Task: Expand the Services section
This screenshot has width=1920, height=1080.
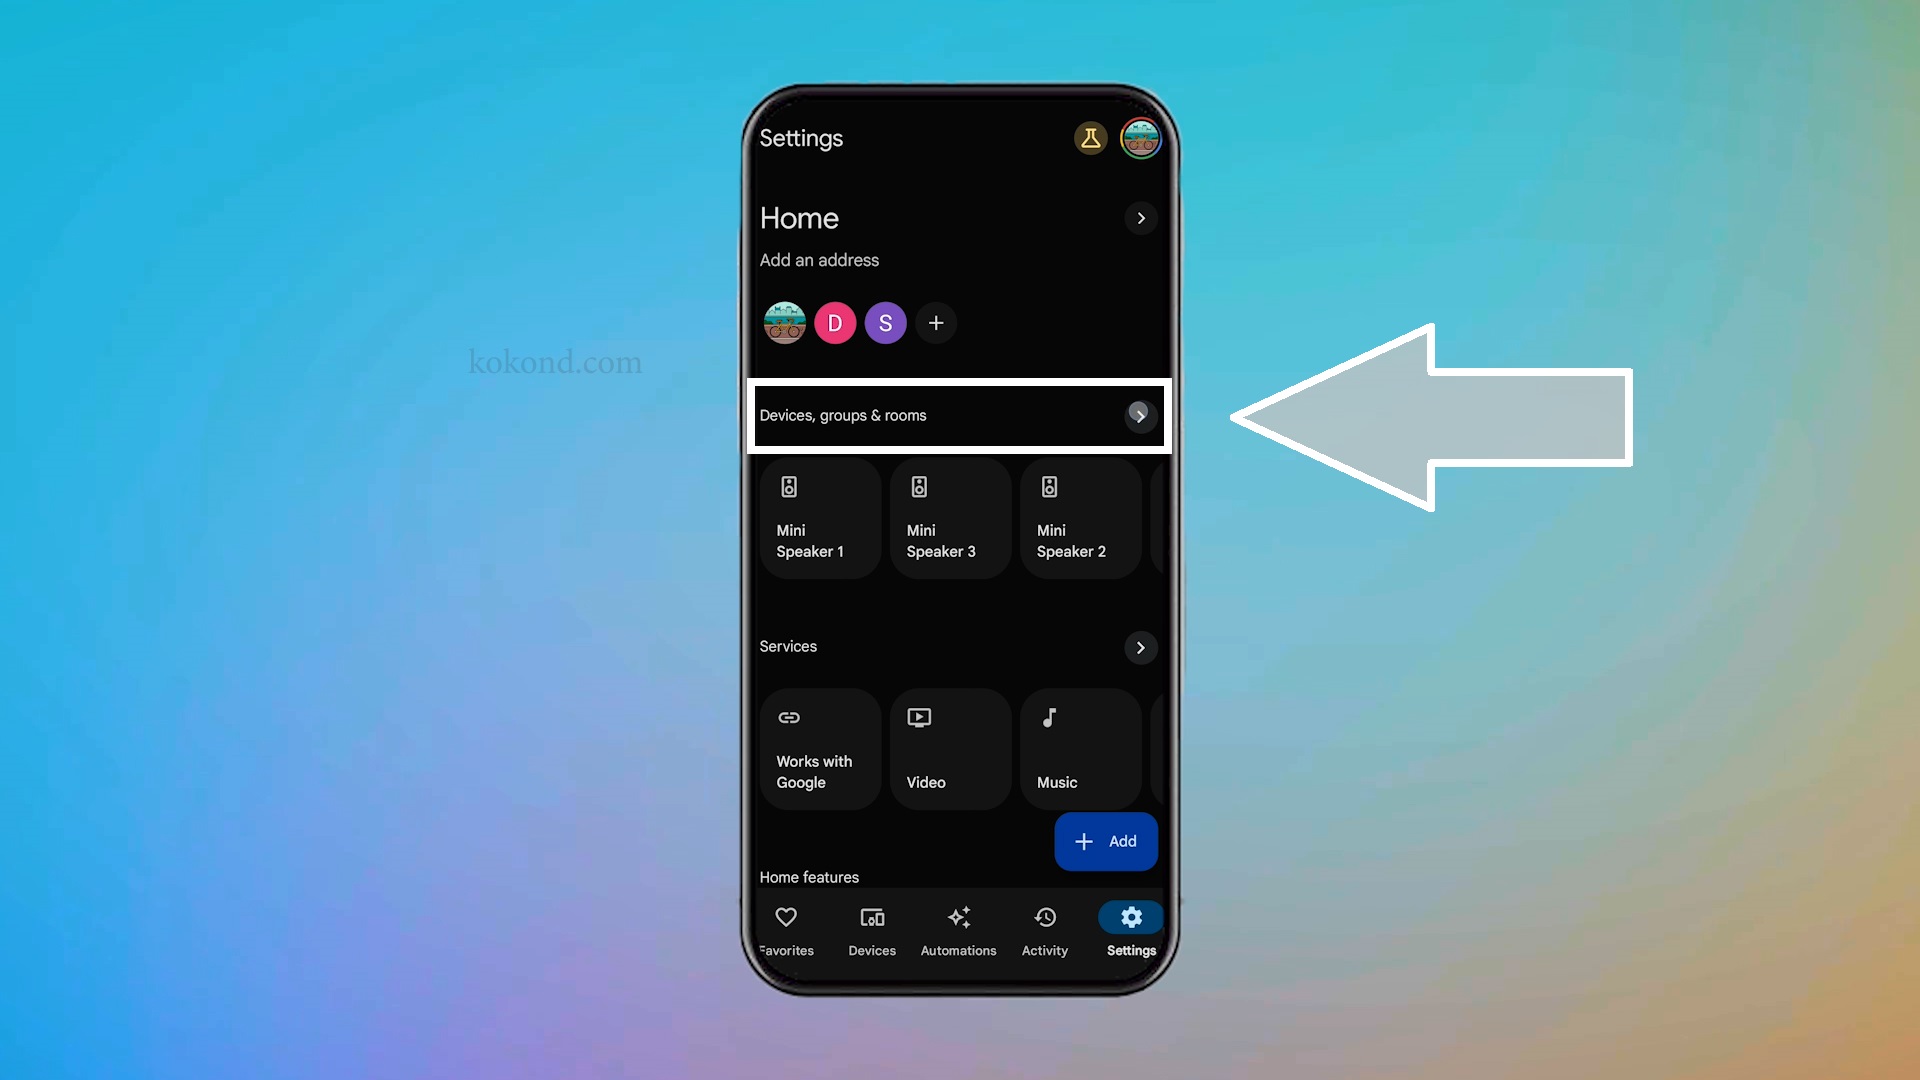Action: pos(1139,647)
